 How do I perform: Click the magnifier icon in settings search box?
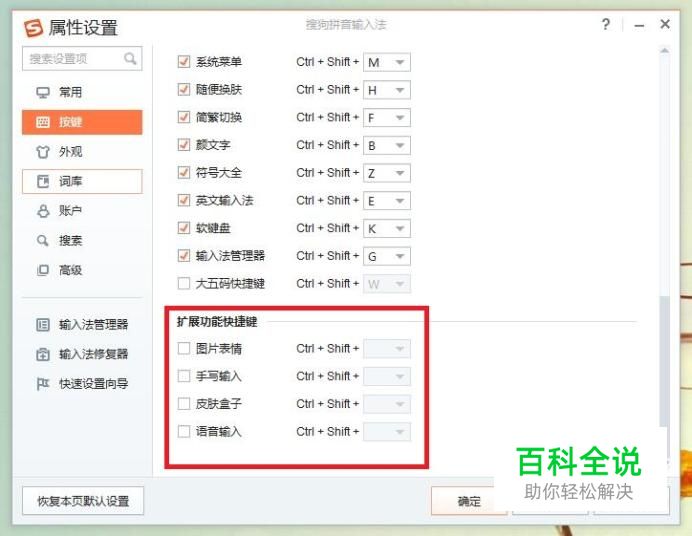[130, 58]
